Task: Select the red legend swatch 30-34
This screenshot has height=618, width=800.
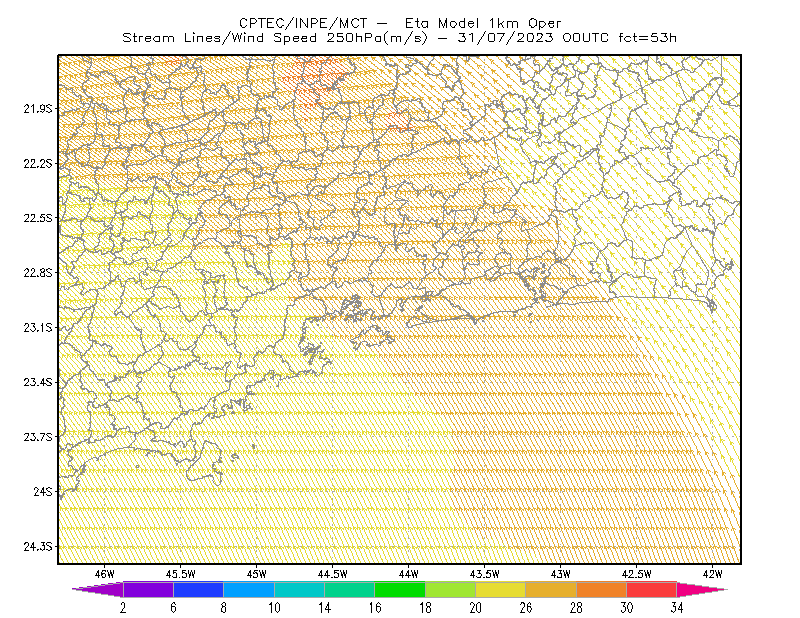Action: pos(652,589)
